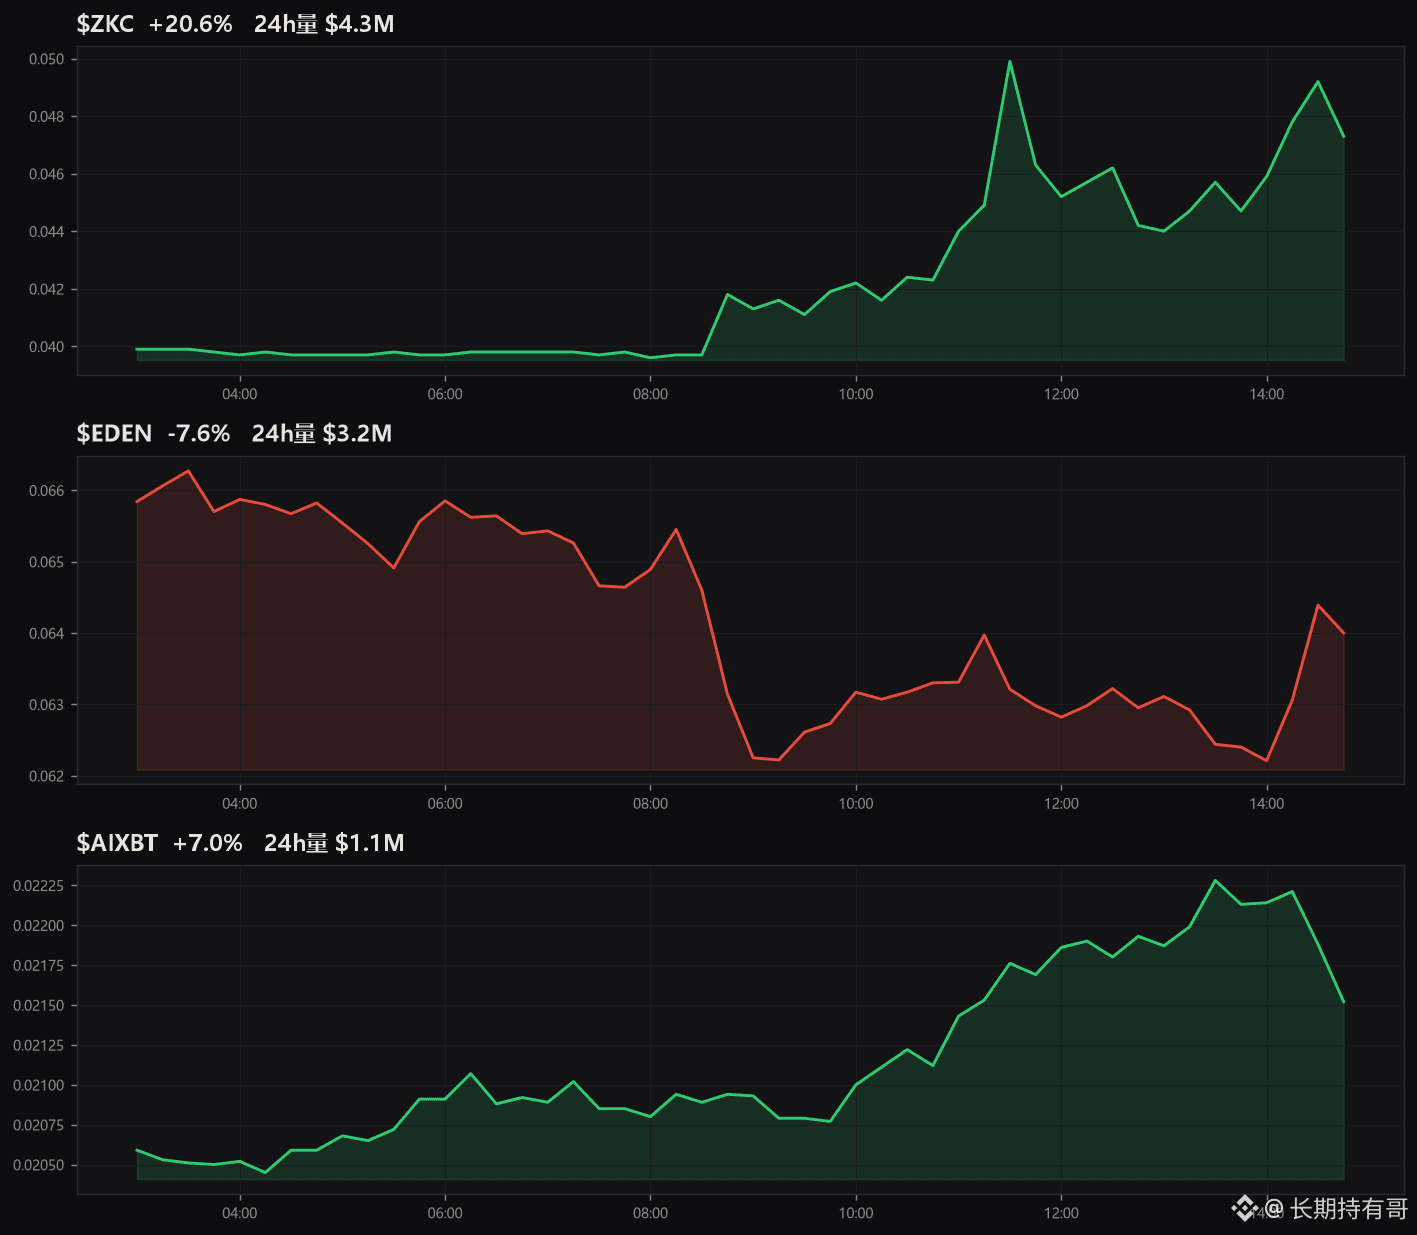Click the 14:00 label under the $ZKC chart
This screenshot has width=1417, height=1235.
click(1267, 394)
